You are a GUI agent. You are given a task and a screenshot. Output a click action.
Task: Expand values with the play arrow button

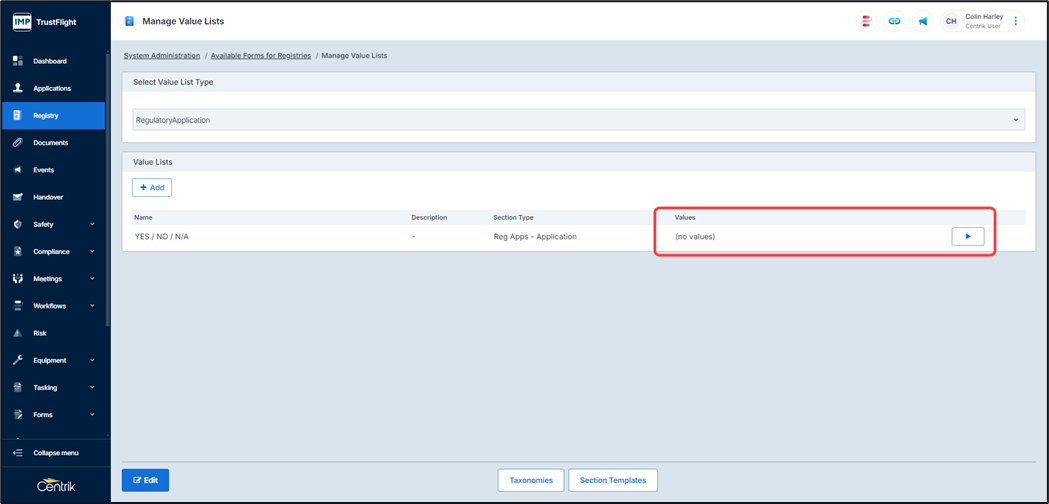pyautogui.click(x=967, y=237)
